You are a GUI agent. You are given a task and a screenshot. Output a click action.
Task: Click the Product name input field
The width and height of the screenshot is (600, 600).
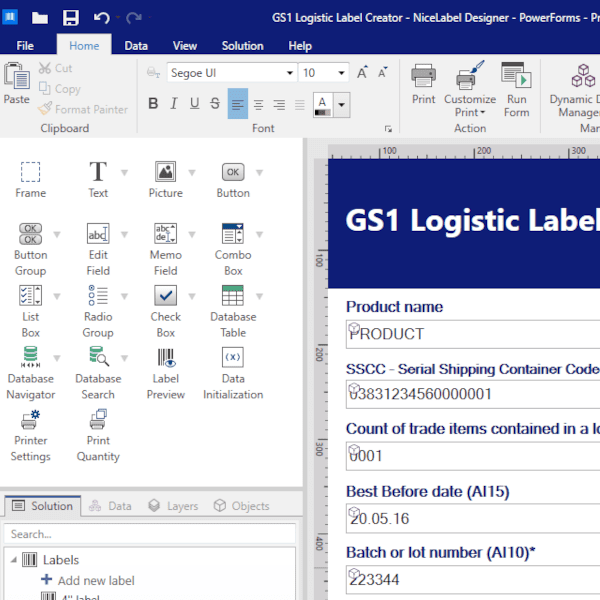pyautogui.click(x=473, y=334)
